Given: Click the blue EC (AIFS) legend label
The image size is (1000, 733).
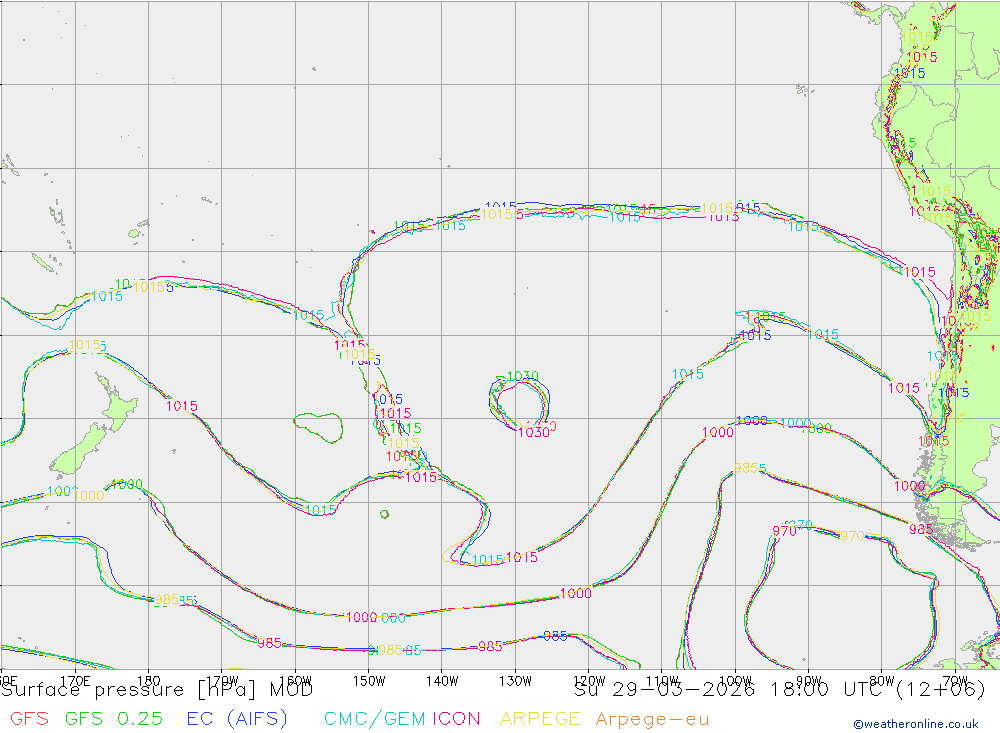Looking at the screenshot, I should 237,719.
